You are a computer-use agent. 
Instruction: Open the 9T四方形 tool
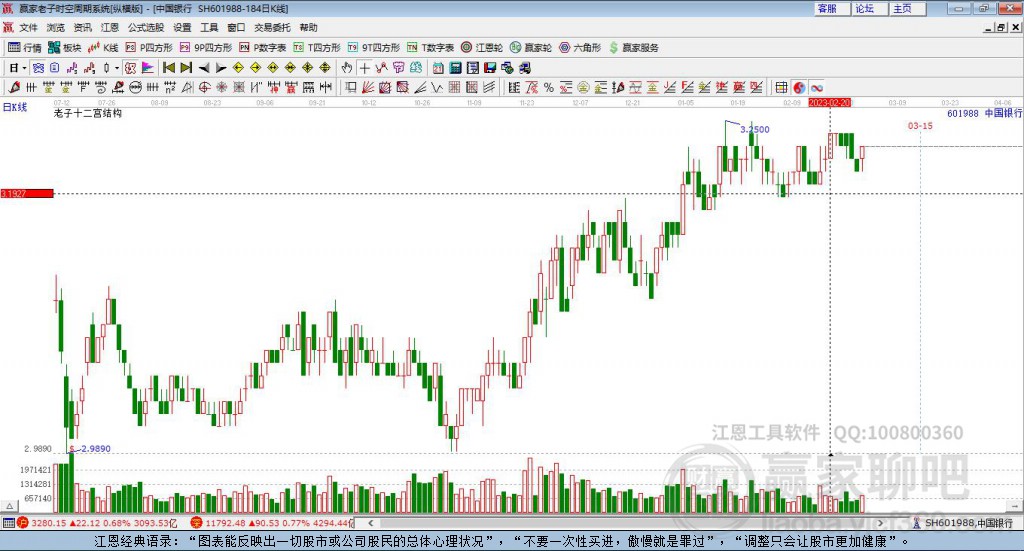point(374,48)
